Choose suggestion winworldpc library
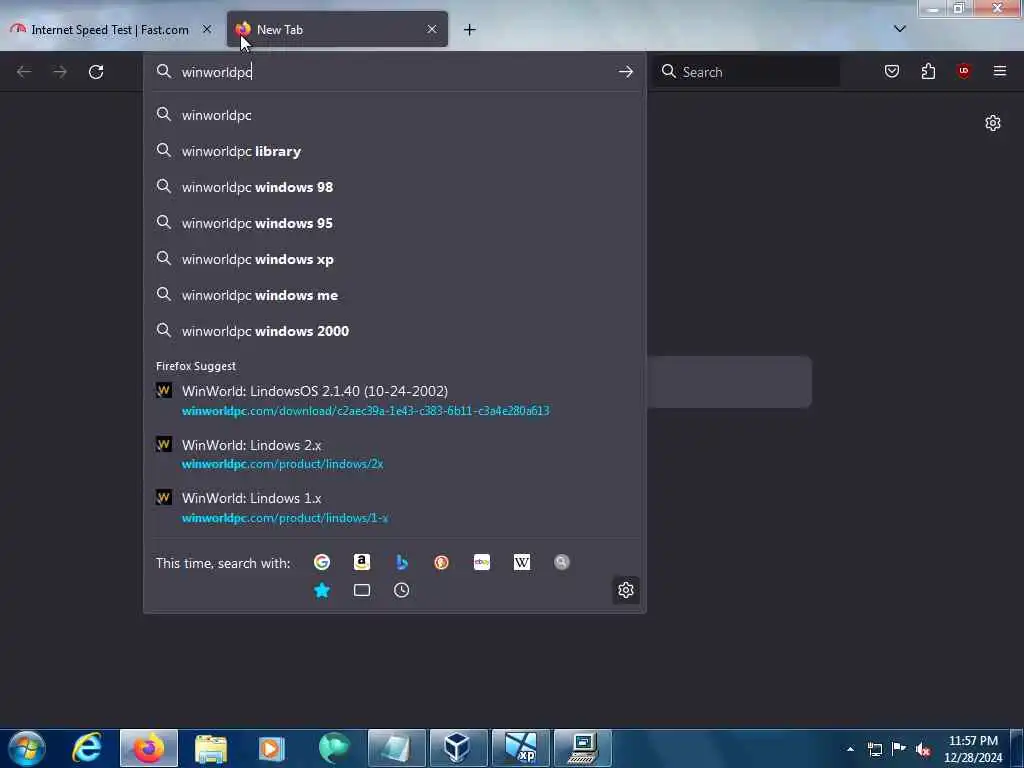 click(395, 151)
